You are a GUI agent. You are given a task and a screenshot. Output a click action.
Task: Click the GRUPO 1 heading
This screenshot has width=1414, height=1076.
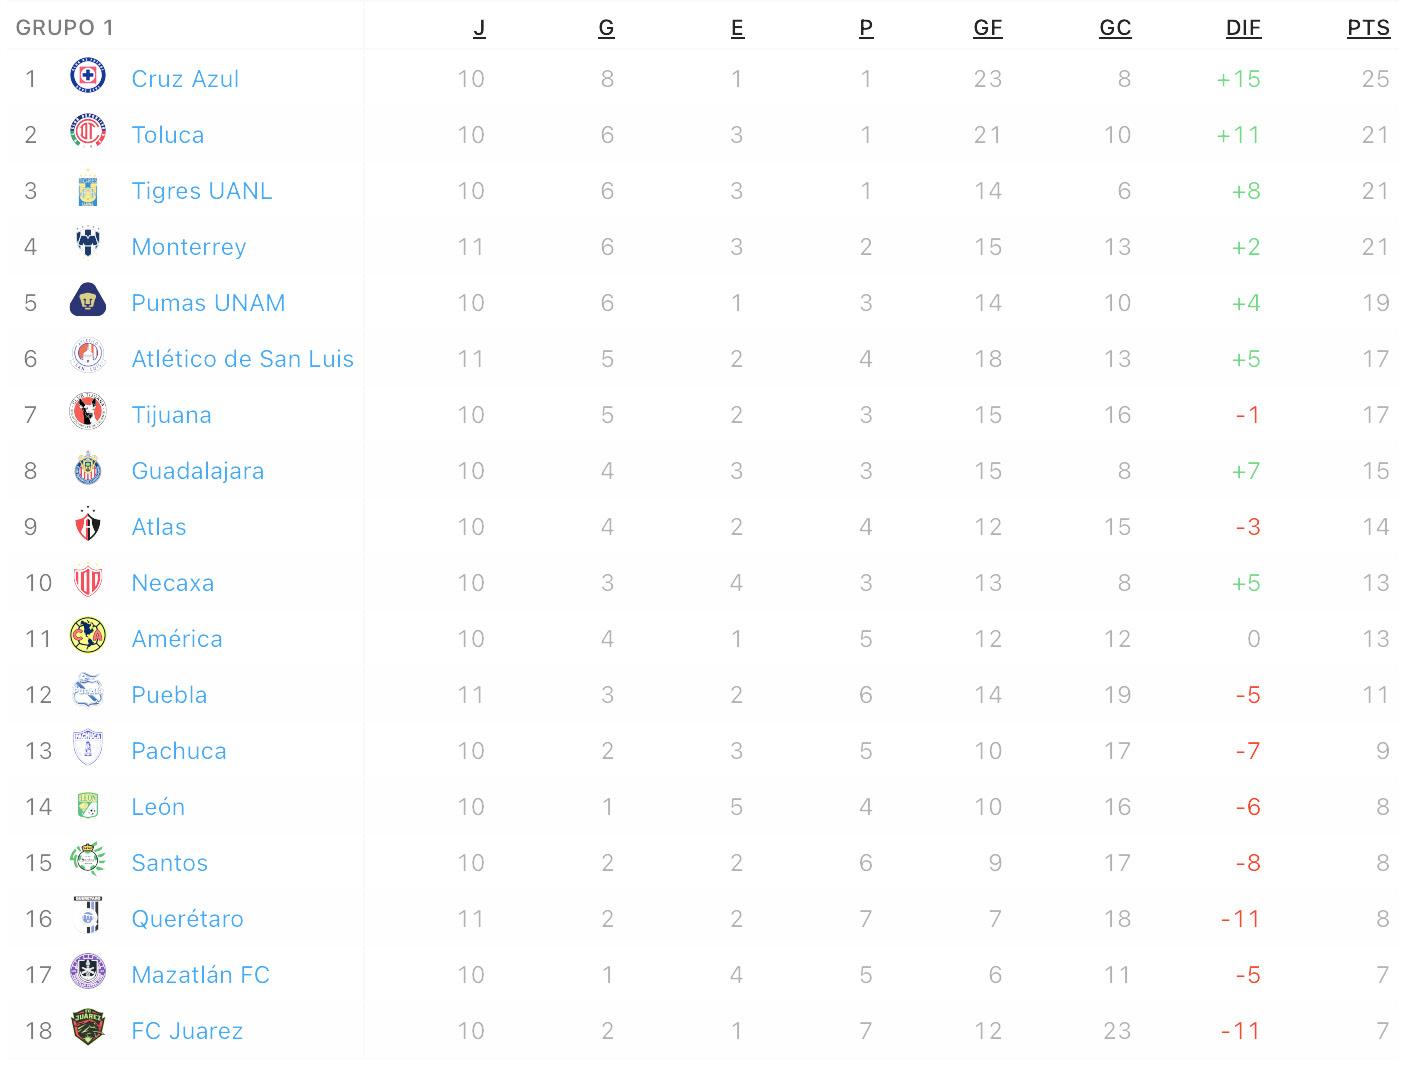(x=65, y=28)
